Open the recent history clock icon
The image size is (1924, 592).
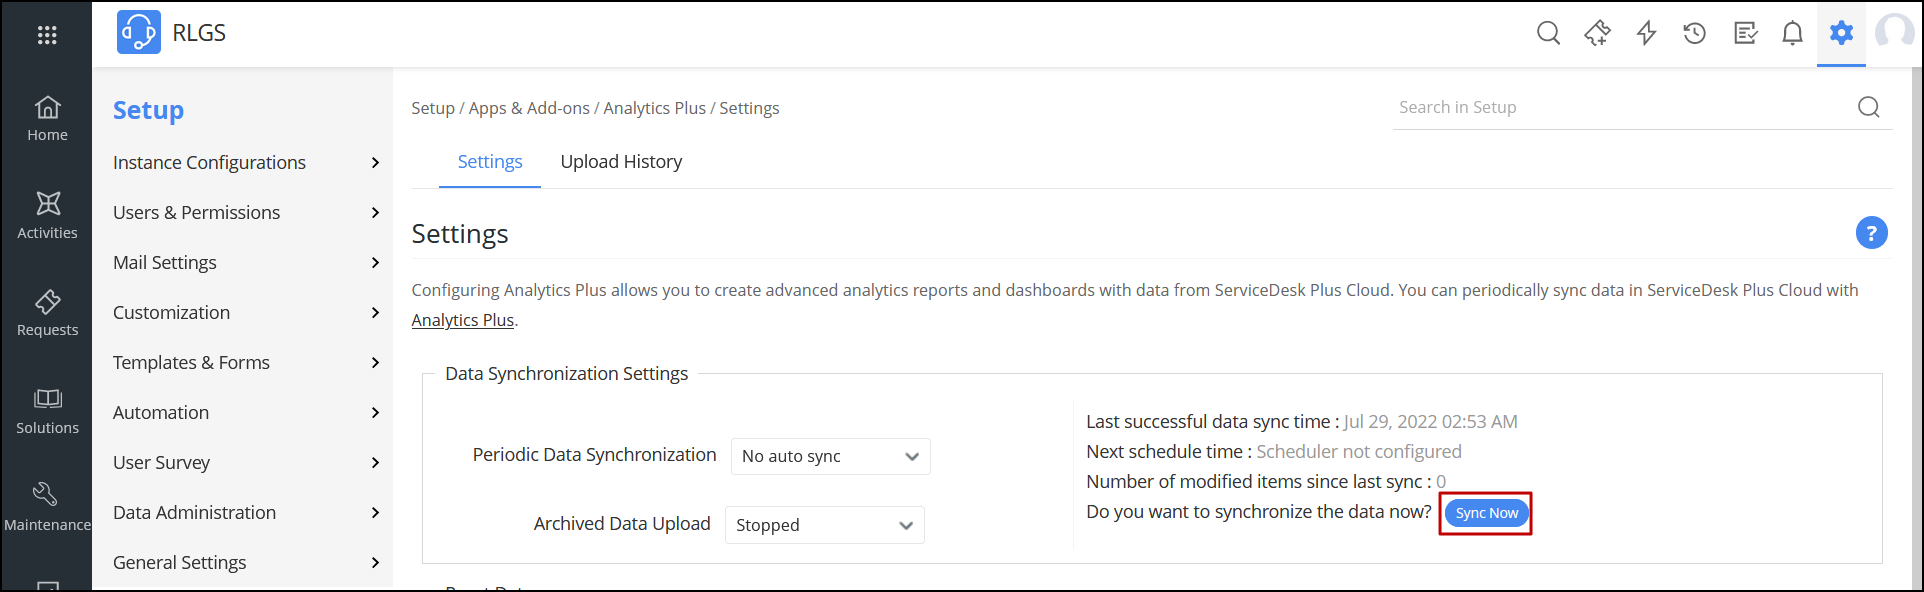click(x=1695, y=33)
